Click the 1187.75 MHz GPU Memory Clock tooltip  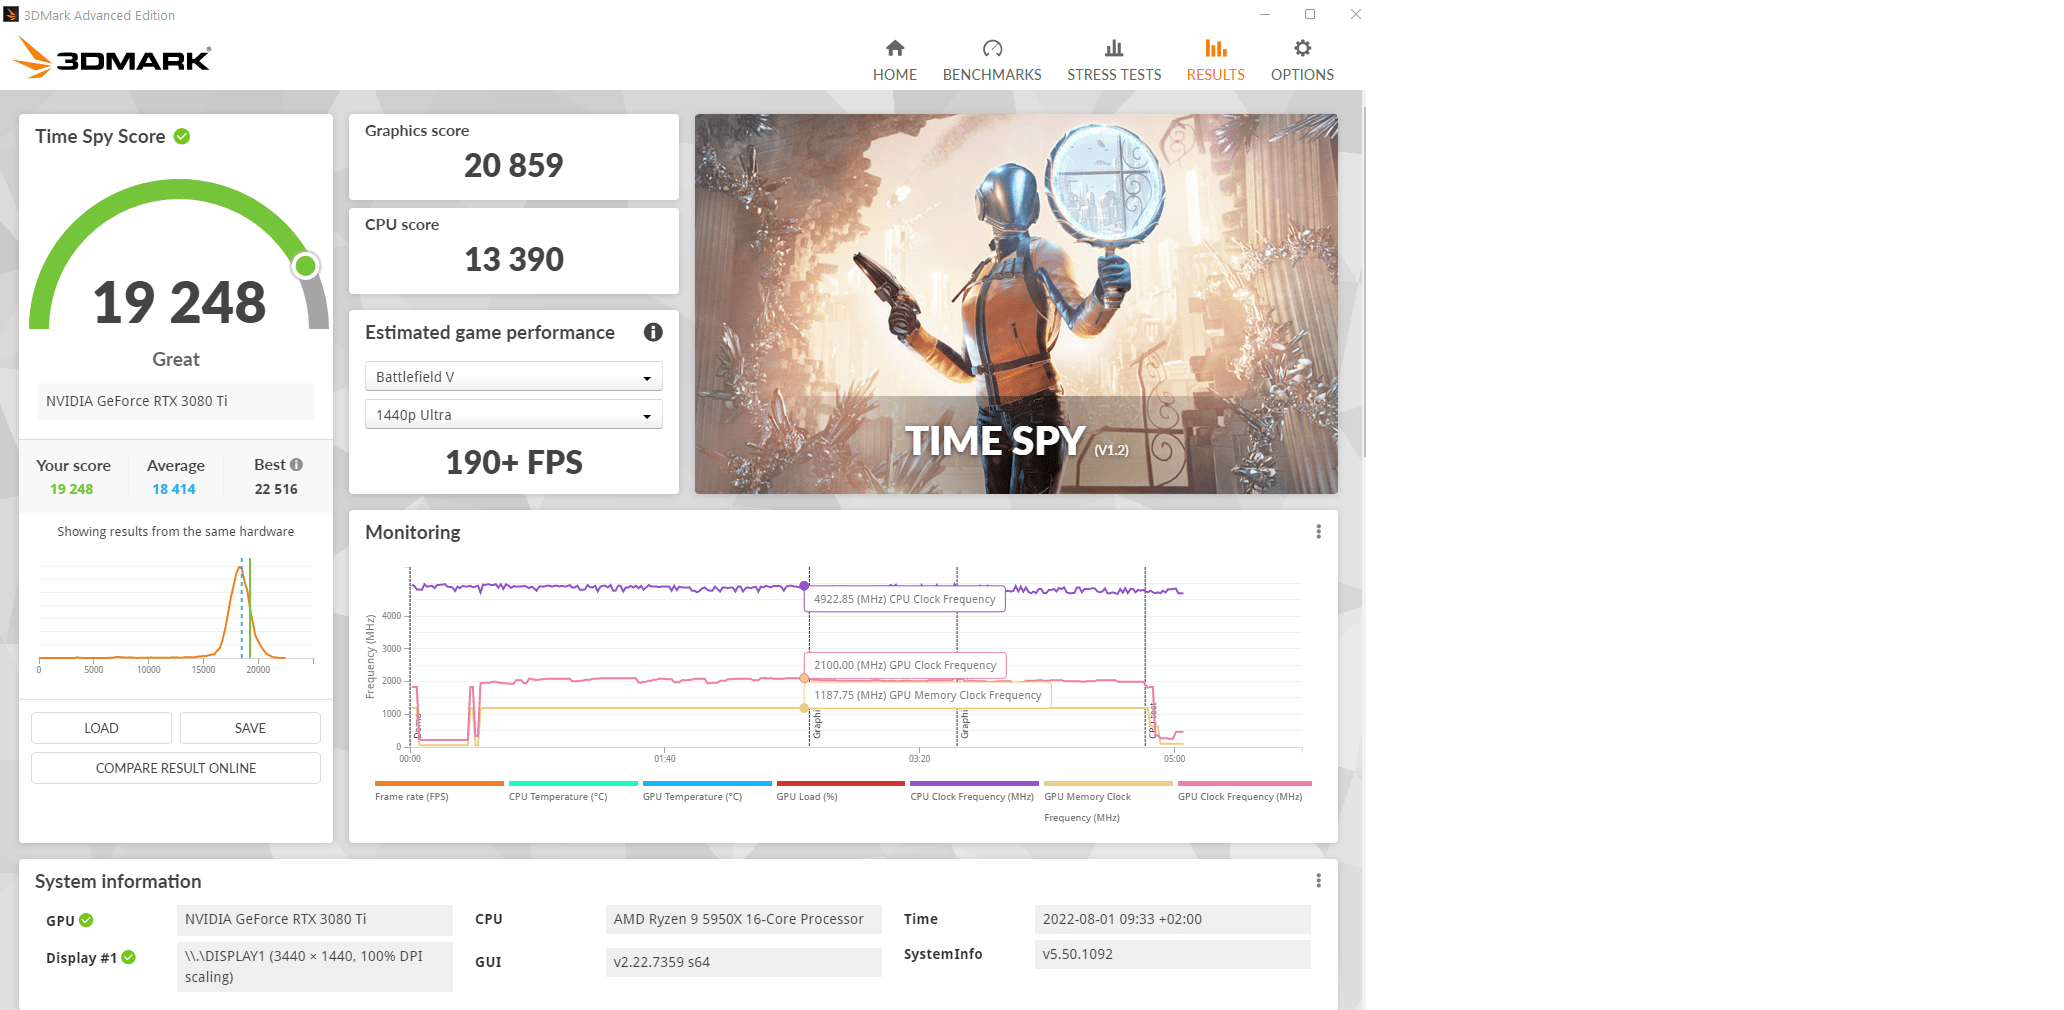click(x=928, y=695)
